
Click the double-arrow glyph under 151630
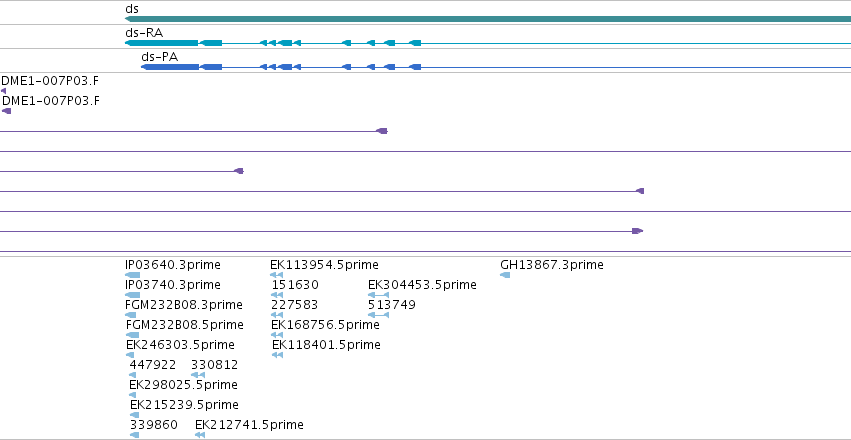click(x=277, y=295)
